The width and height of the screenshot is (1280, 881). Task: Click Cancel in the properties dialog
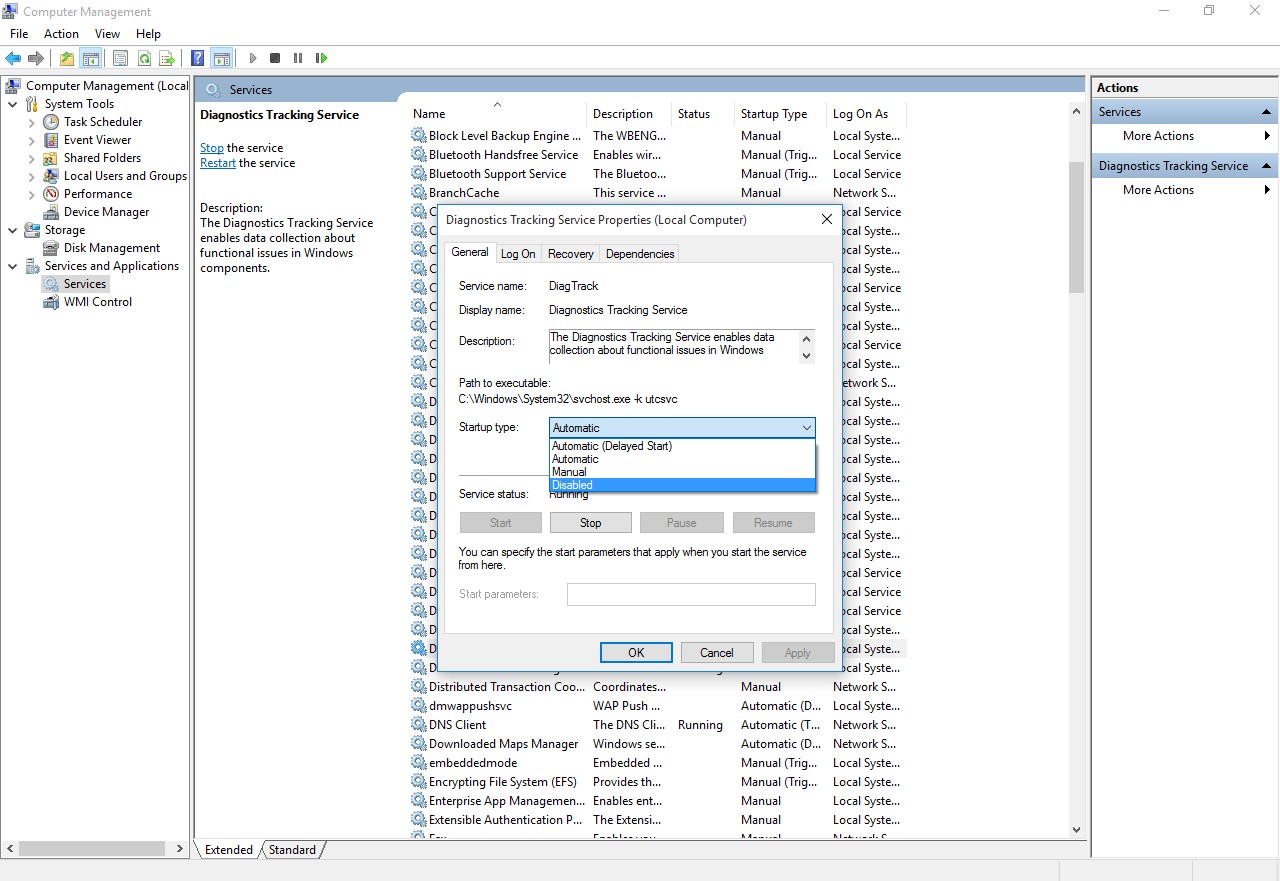[x=717, y=652]
